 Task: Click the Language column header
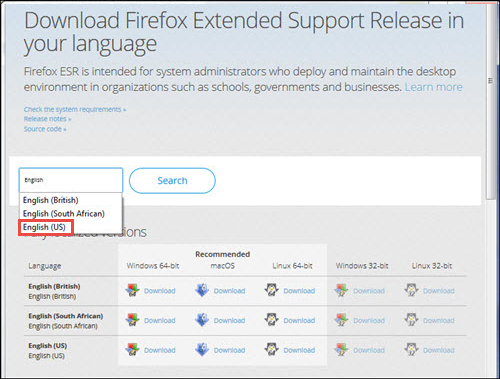45,266
